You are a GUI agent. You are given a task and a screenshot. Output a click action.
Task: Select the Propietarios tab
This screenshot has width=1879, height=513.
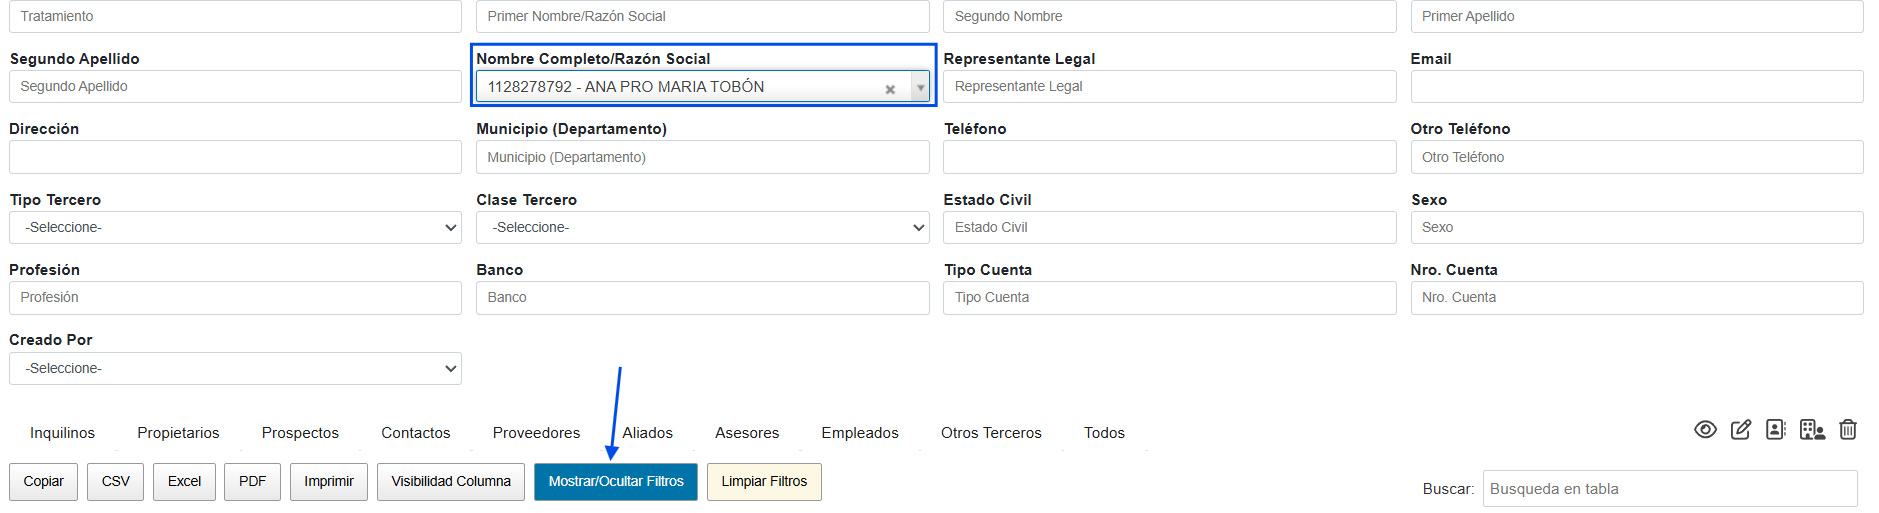pyautogui.click(x=178, y=433)
